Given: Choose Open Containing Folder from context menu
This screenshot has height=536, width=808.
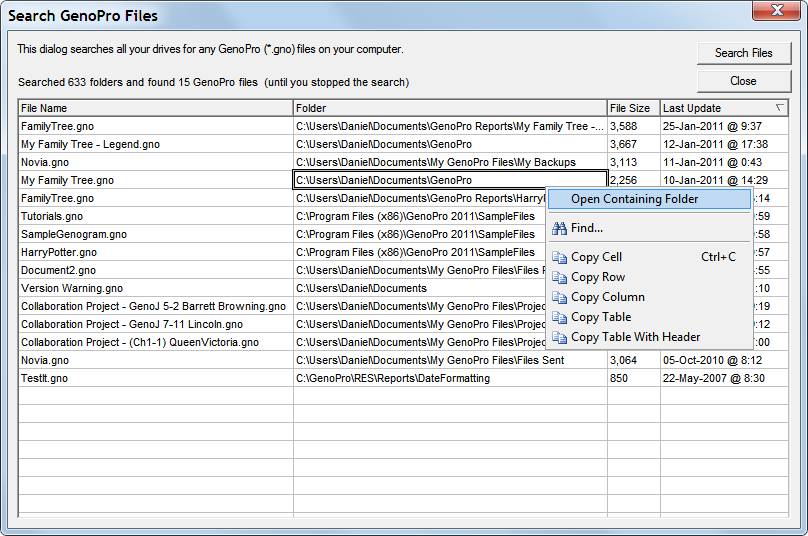Looking at the screenshot, I should (649, 199).
